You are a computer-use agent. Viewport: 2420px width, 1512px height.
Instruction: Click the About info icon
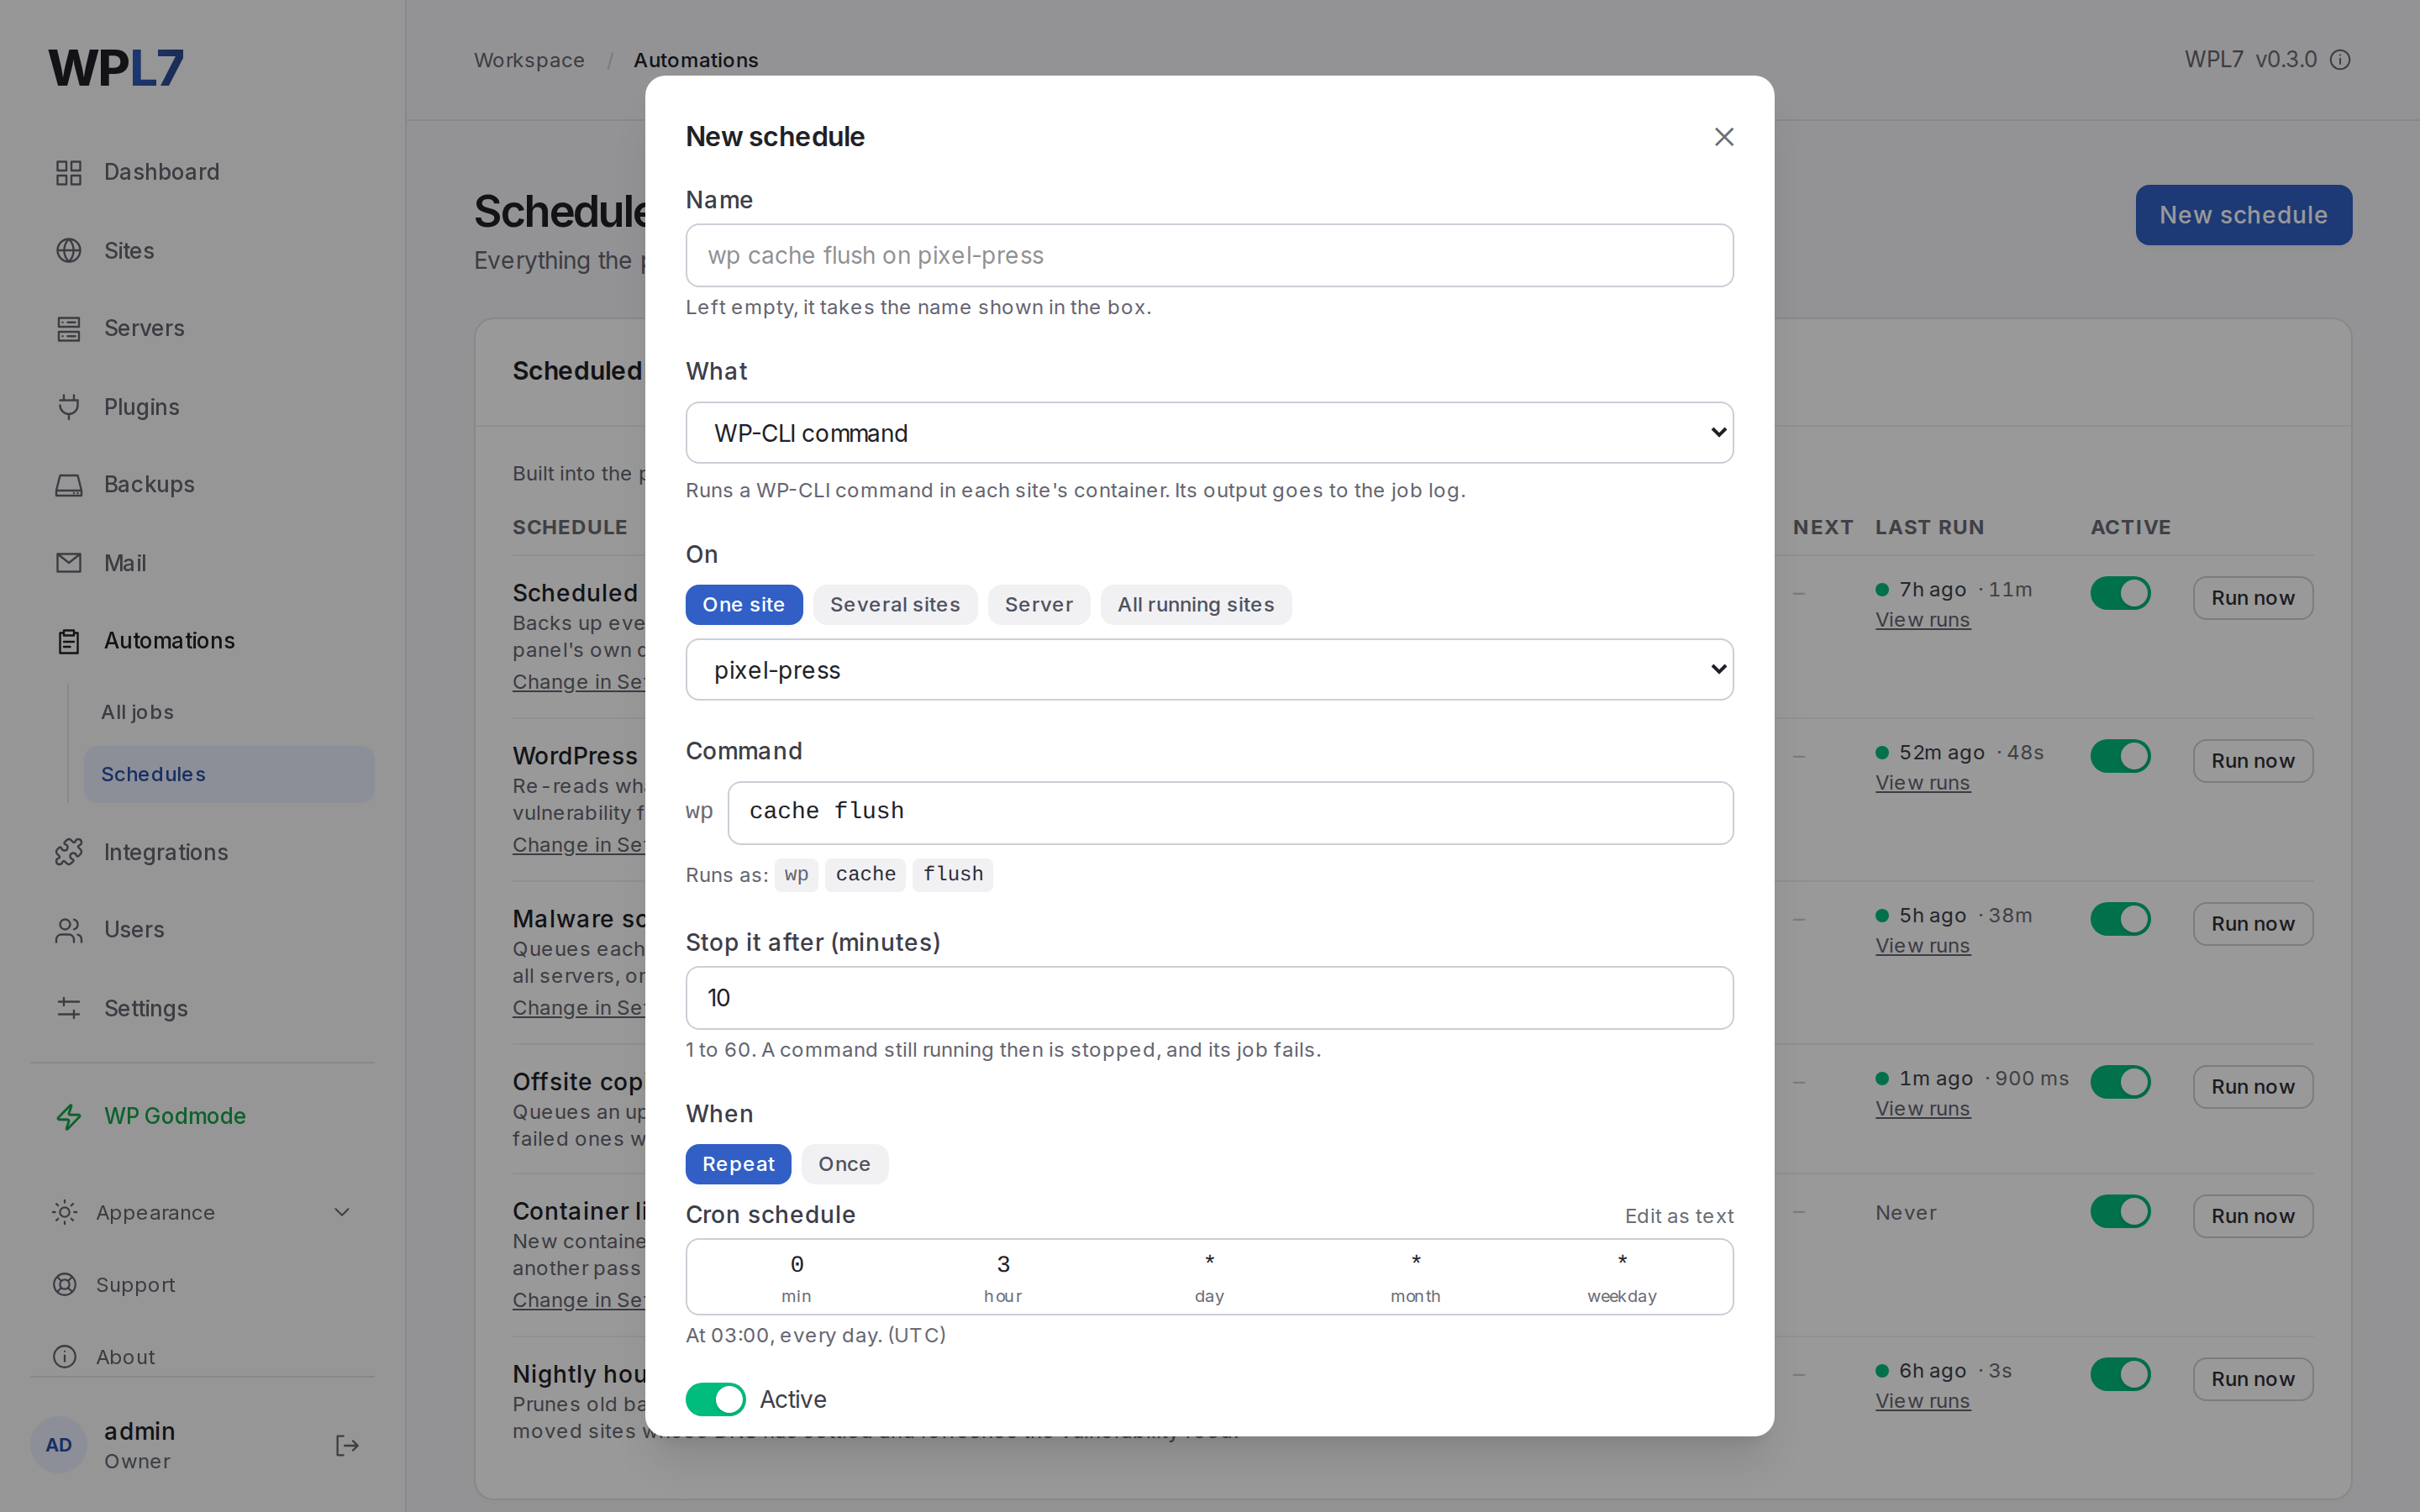point(64,1356)
